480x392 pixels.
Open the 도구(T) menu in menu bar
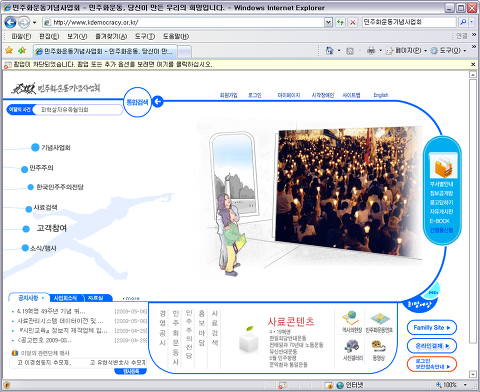click(145, 36)
